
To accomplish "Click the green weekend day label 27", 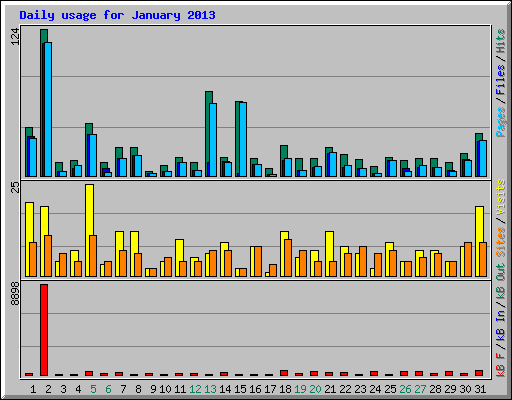I will 420,389.
